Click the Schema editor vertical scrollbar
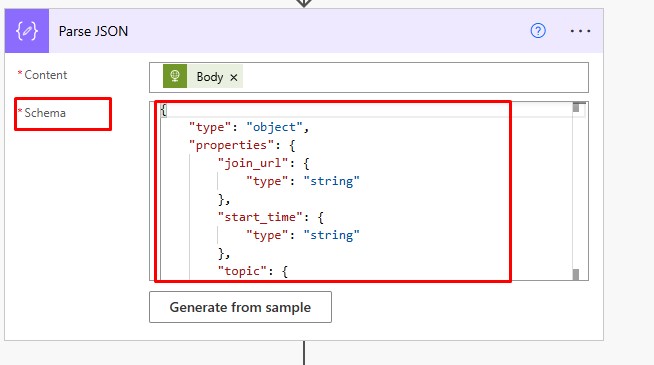This screenshot has height=365, width=654. tap(576, 191)
